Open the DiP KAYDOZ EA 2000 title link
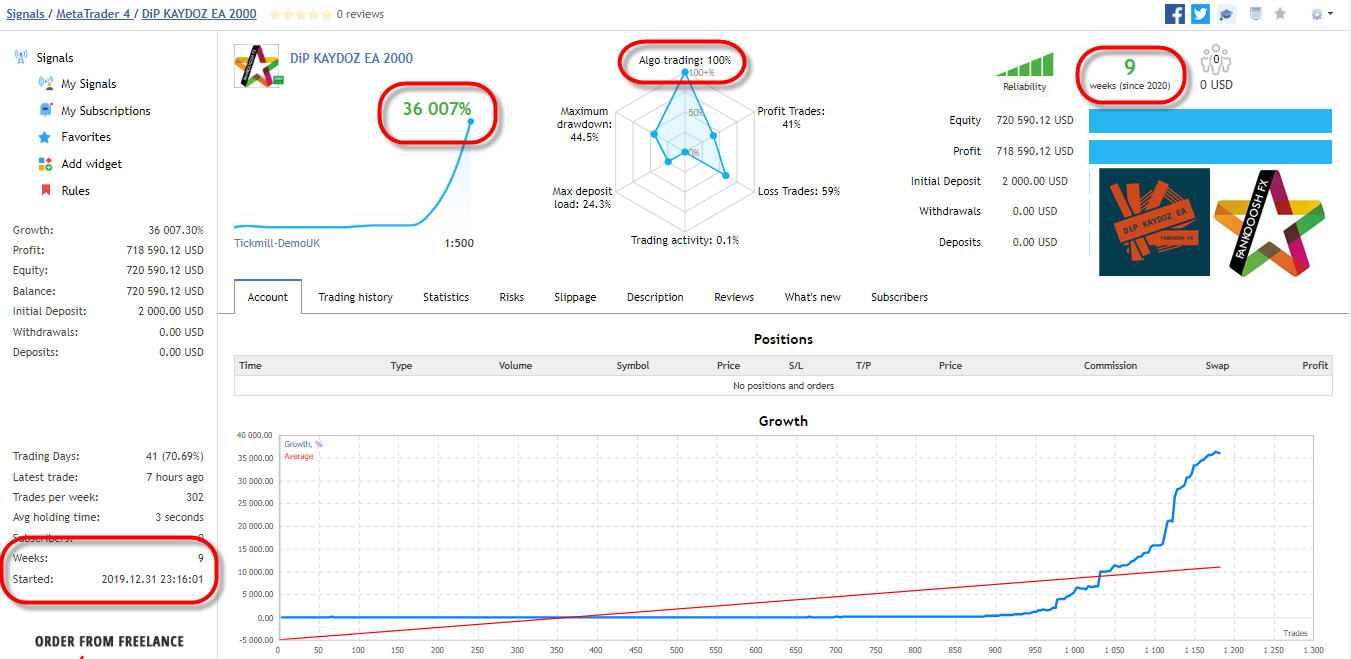Screen dimensions: 1351x659 (351, 58)
